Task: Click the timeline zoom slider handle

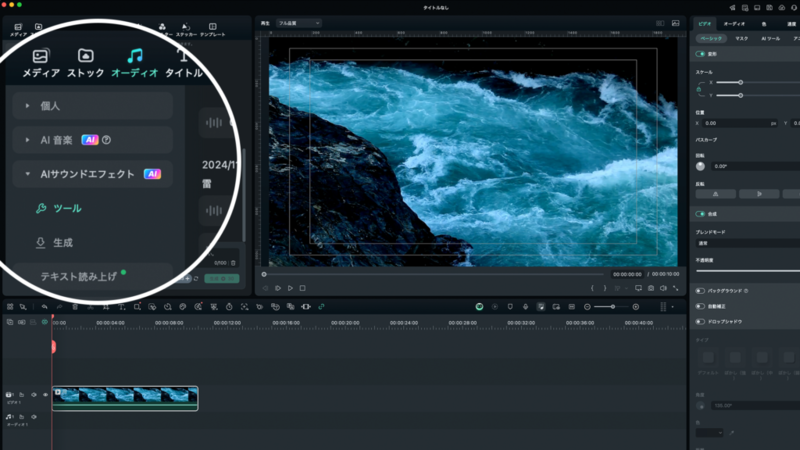Action: pyautogui.click(x=613, y=307)
